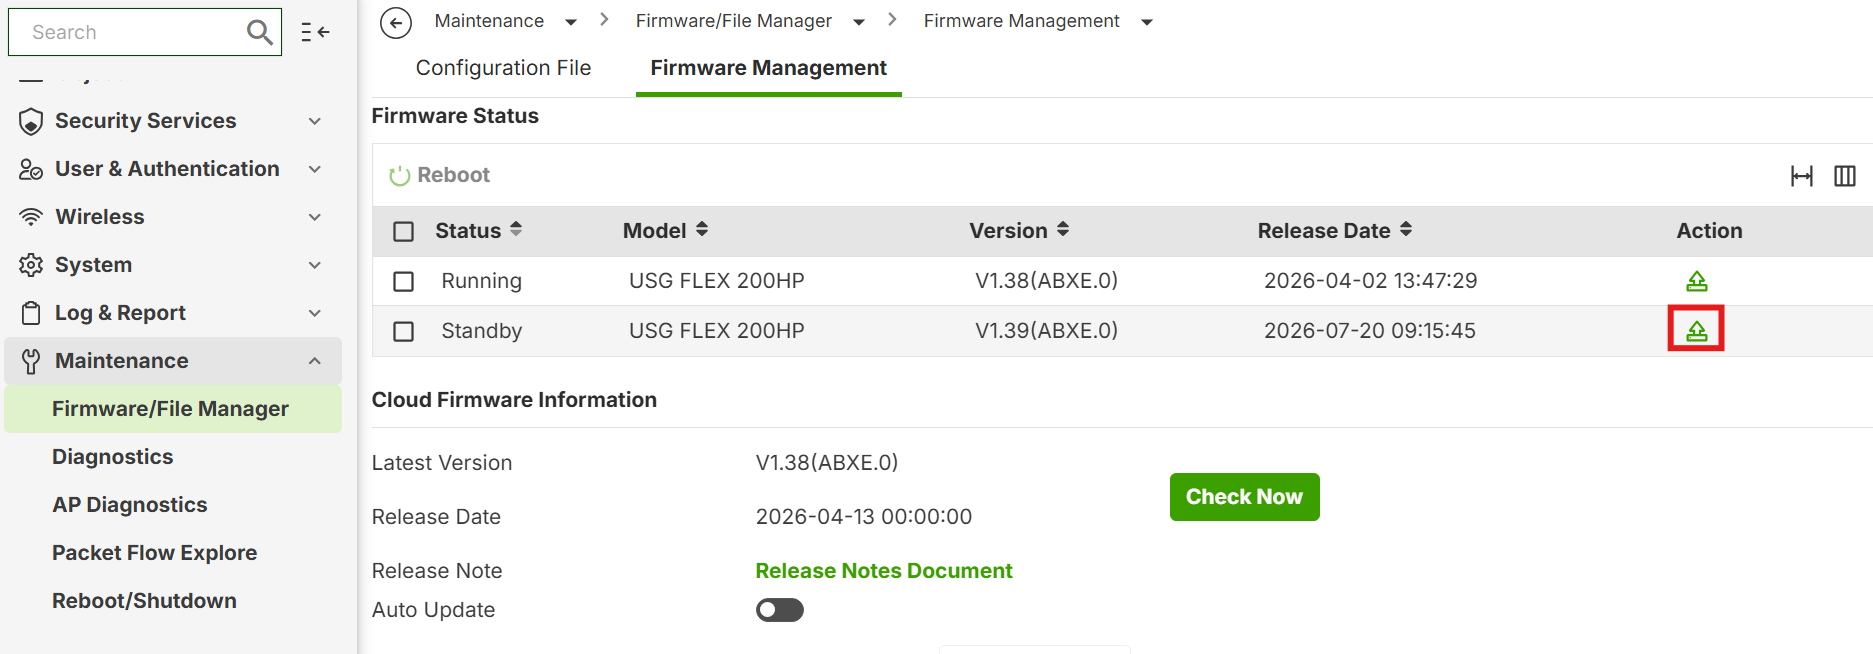Check the Running firmware row checkbox
1873x654 pixels.
[404, 282]
